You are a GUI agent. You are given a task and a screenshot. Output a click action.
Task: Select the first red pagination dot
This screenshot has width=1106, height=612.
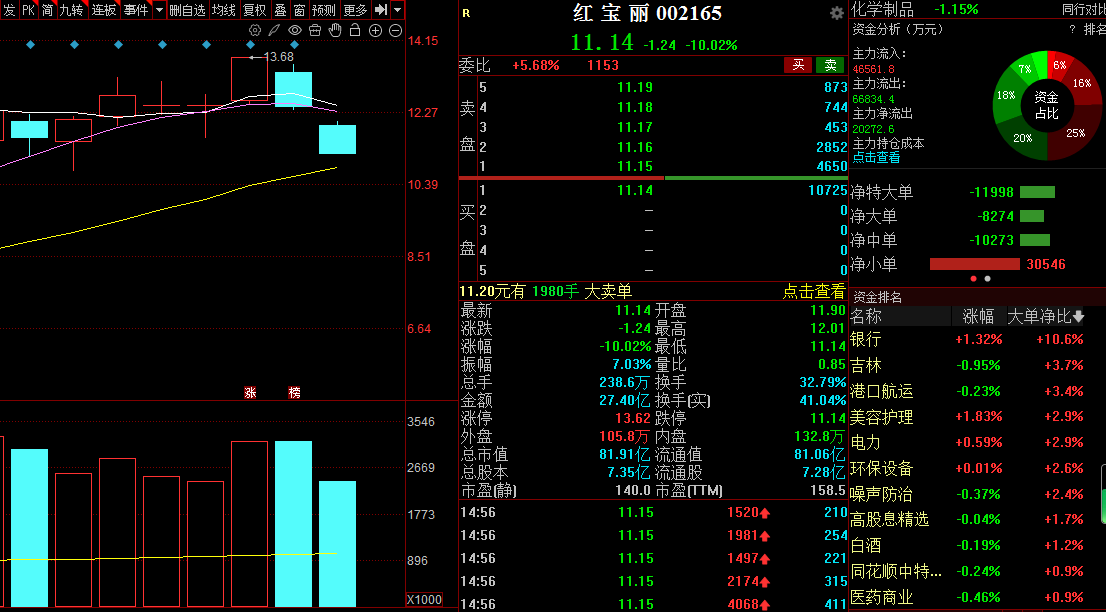(x=974, y=279)
